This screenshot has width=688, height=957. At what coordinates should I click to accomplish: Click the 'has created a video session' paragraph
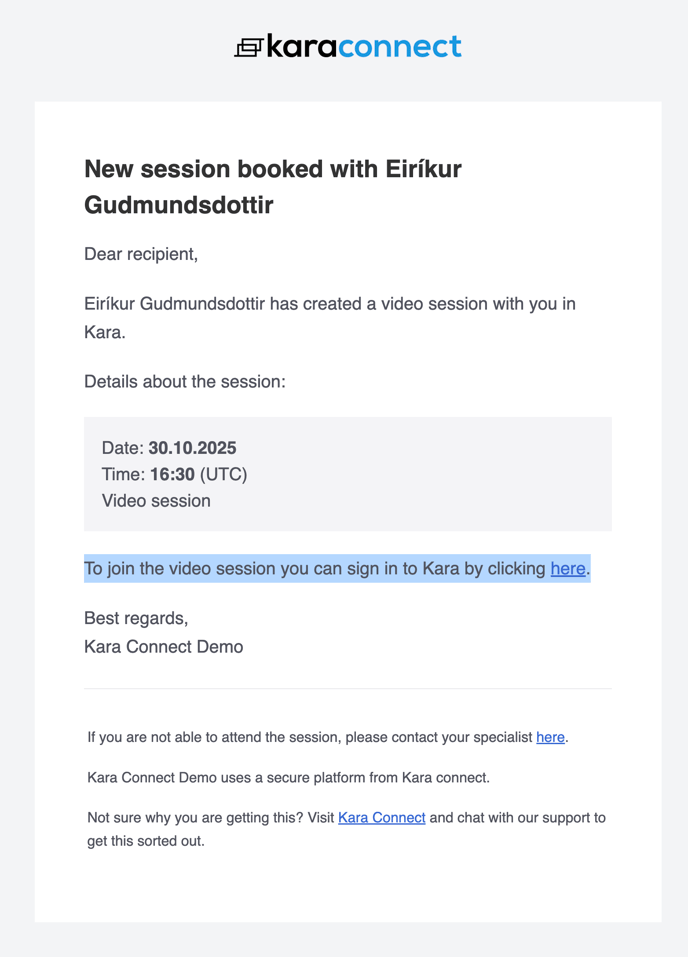click(x=330, y=304)
